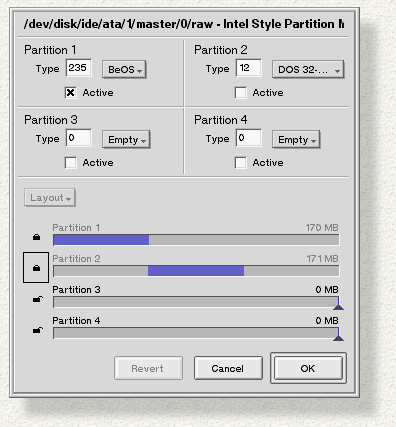The height and width of the screenshot is (427, 396).
Task: Click the Partition 3 open lock icon
Action: coord(38,299)
